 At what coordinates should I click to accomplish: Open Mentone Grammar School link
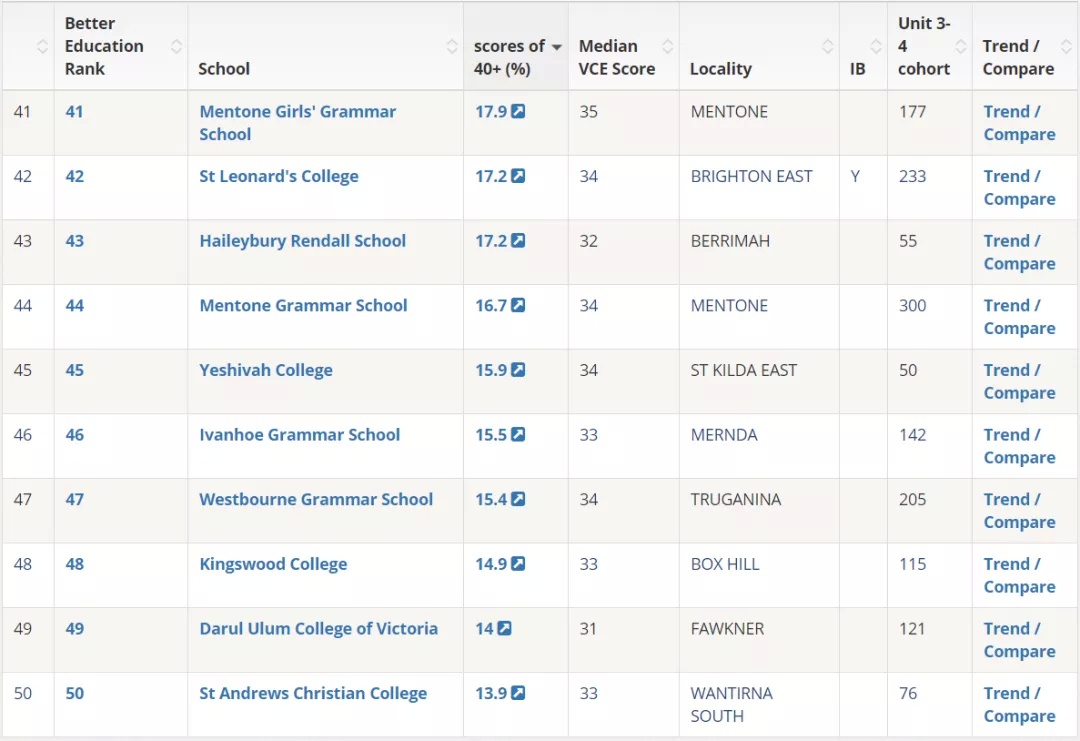coord(303,306)
